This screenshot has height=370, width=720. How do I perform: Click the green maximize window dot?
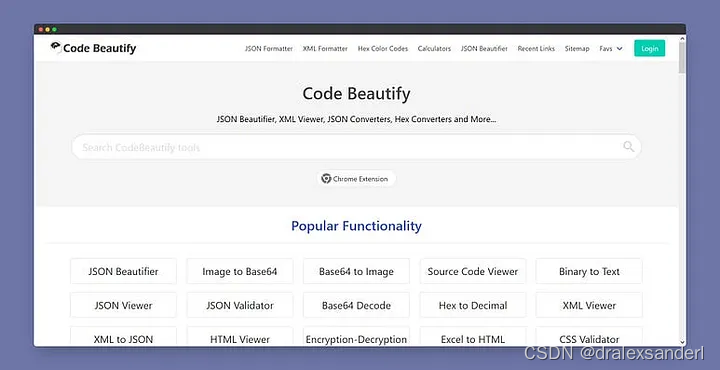[x=54, y=29]
